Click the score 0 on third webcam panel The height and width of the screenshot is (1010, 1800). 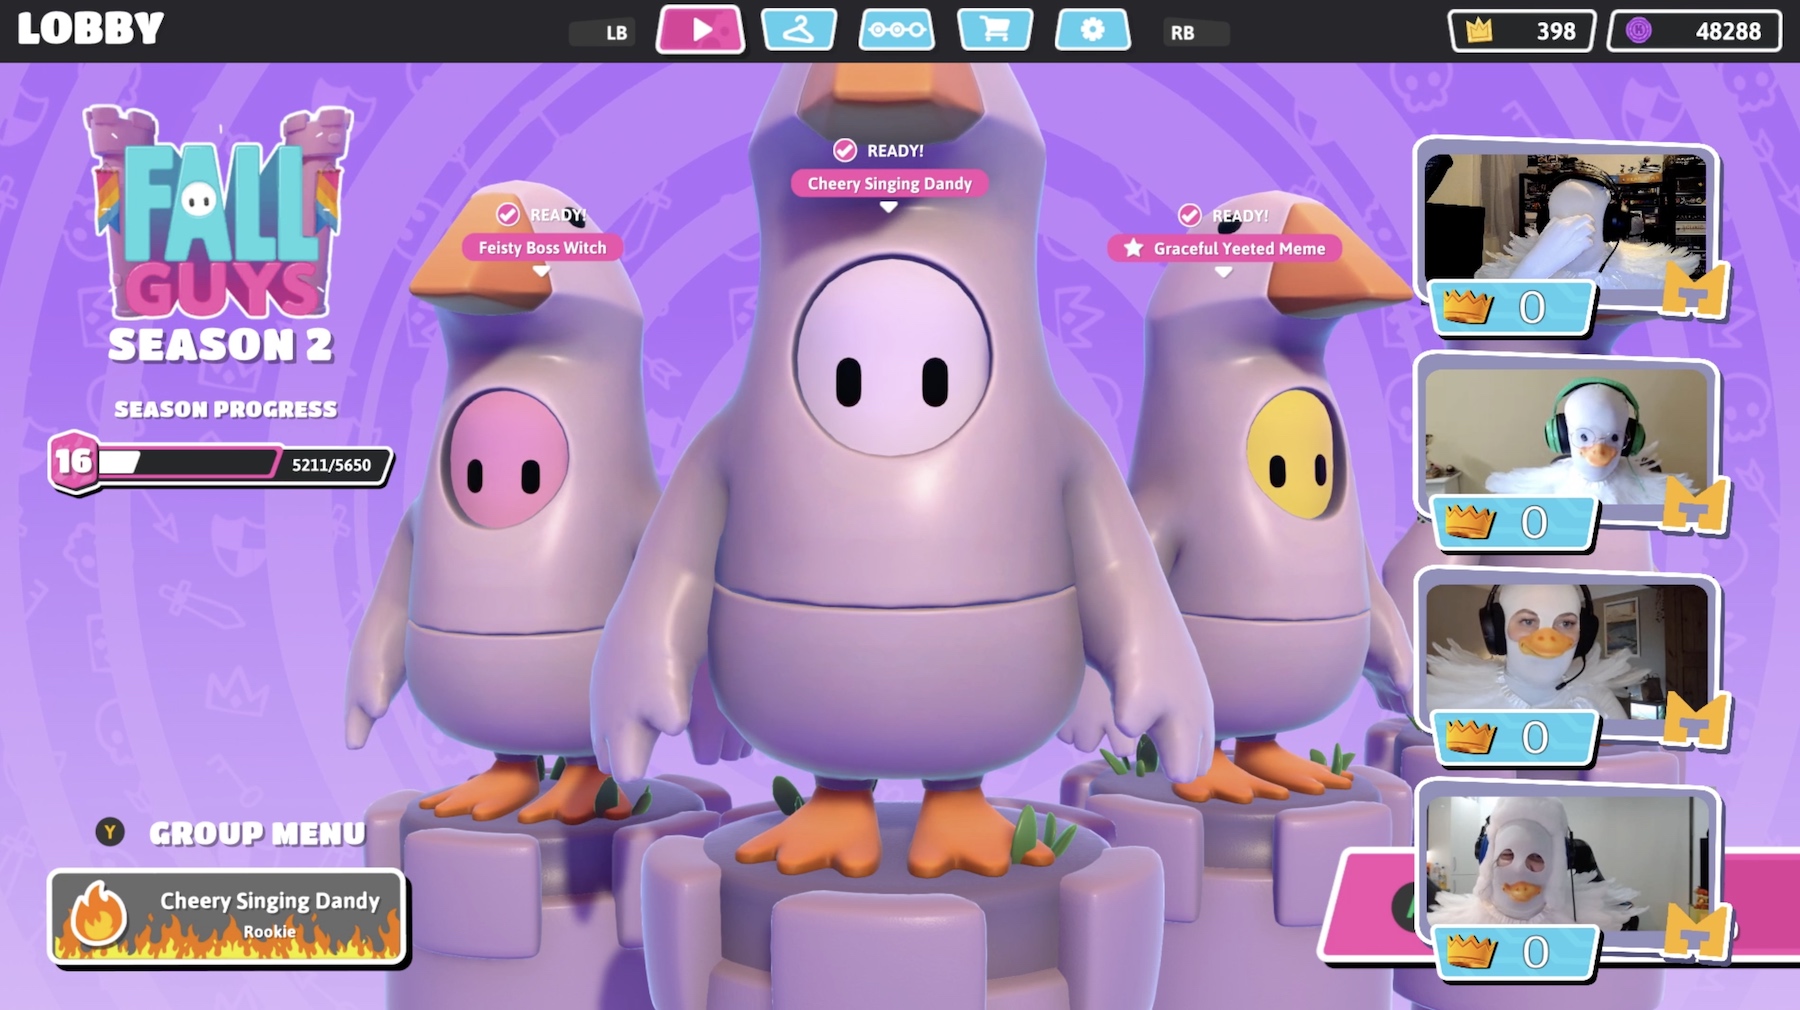[1535, 738]
